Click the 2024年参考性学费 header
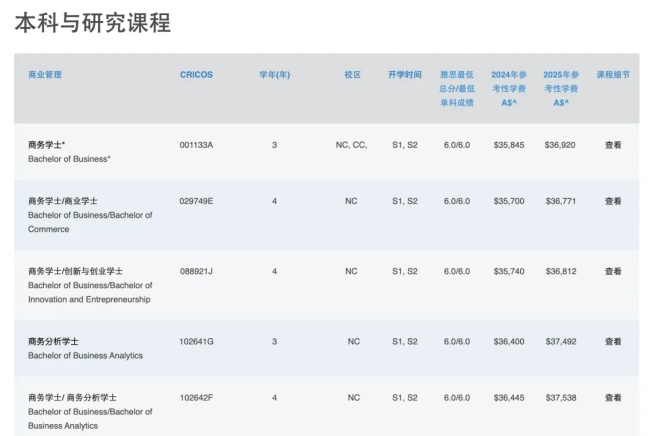Viewport: 650px width, 436px height. (509, 89)
